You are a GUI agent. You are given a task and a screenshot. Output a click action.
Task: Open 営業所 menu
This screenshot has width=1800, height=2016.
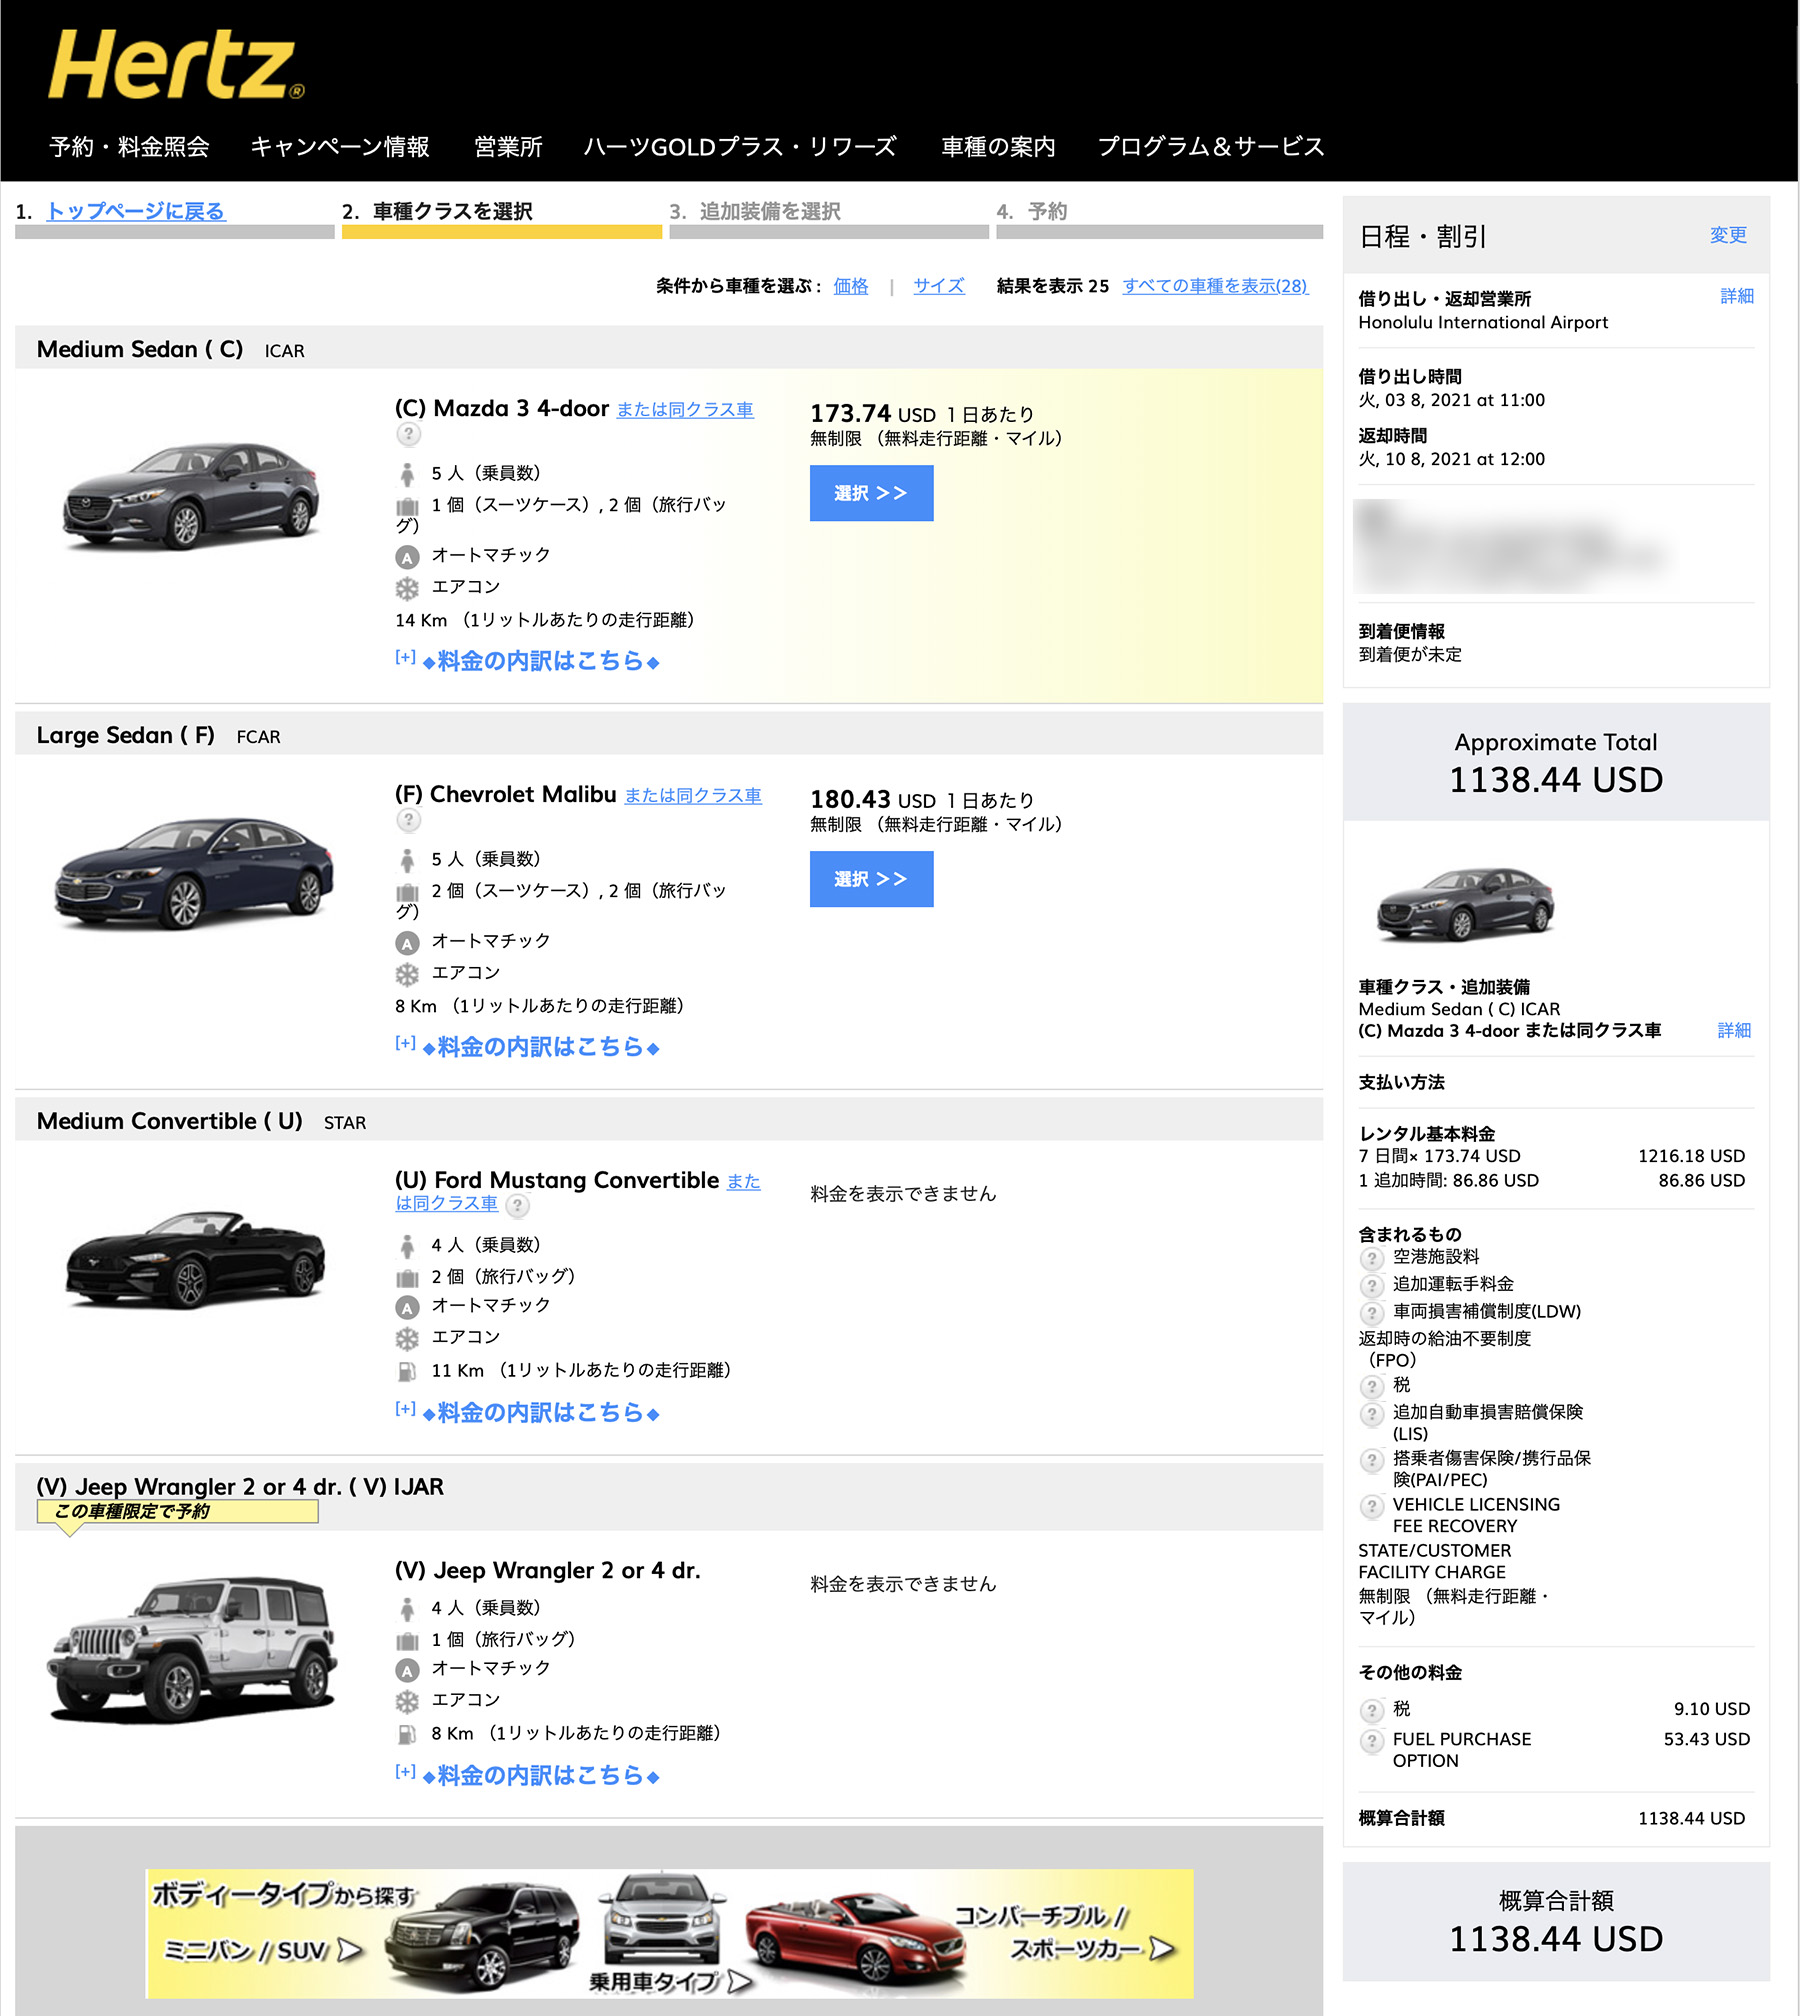tap(508, 147)
